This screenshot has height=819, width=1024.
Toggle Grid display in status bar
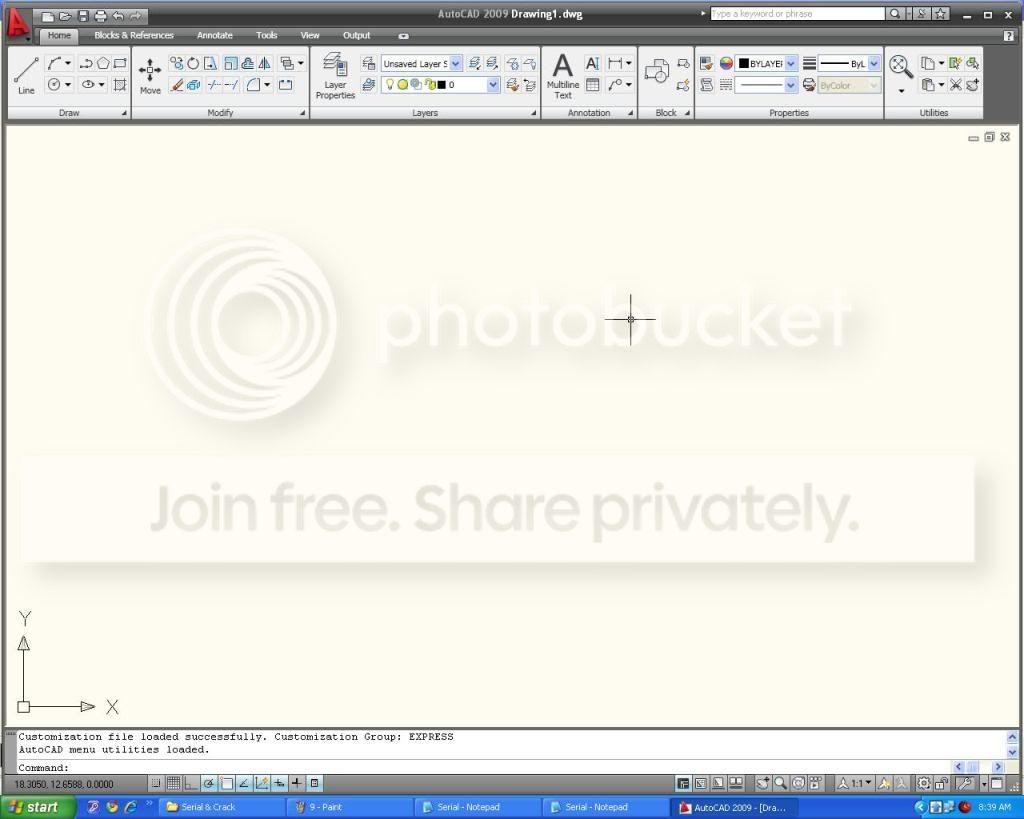(x=173, y=783)
